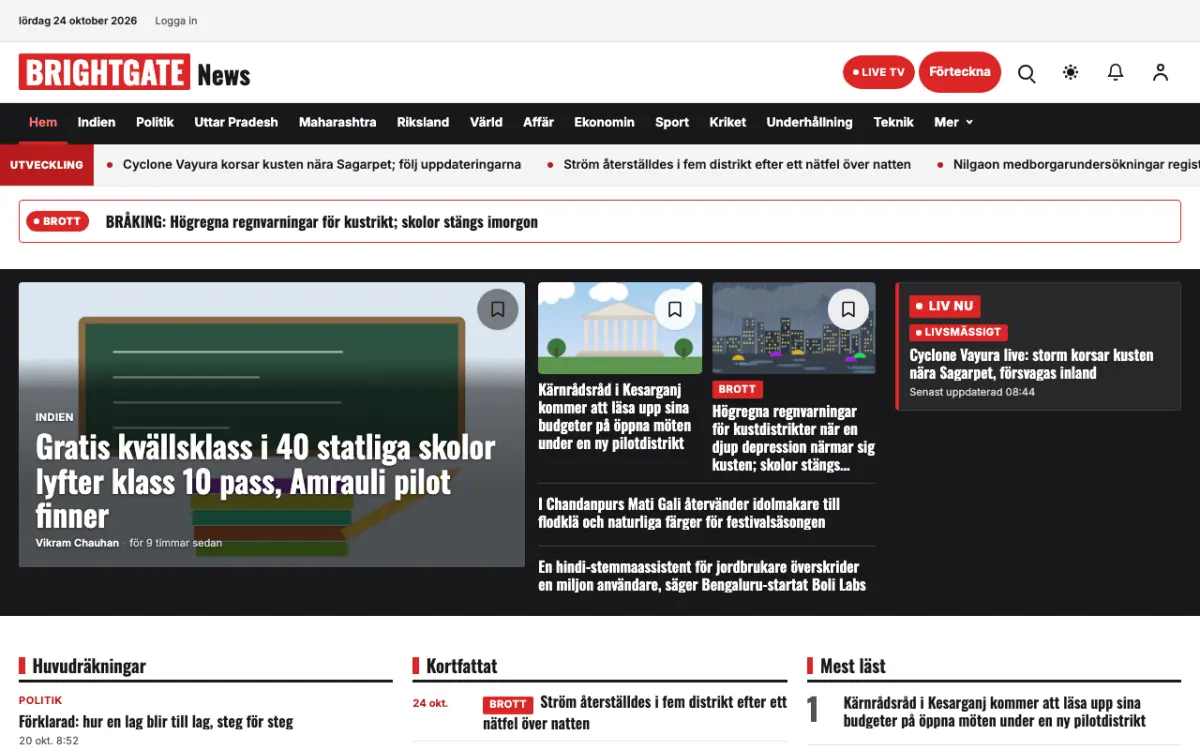Open Kärnrådsråd i Kesarganj headline in hero
The height and width of the screenshot is (750, 1200).
(x=614, y=416)
